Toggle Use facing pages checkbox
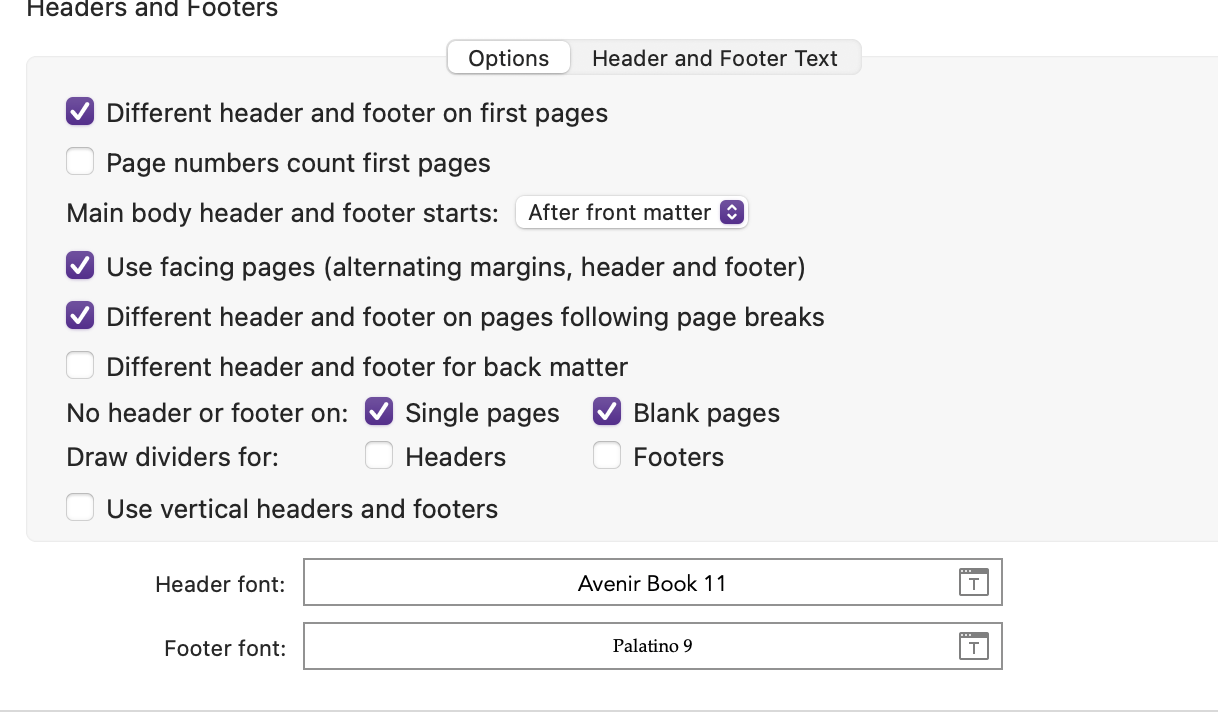 (x=80, y=266)
